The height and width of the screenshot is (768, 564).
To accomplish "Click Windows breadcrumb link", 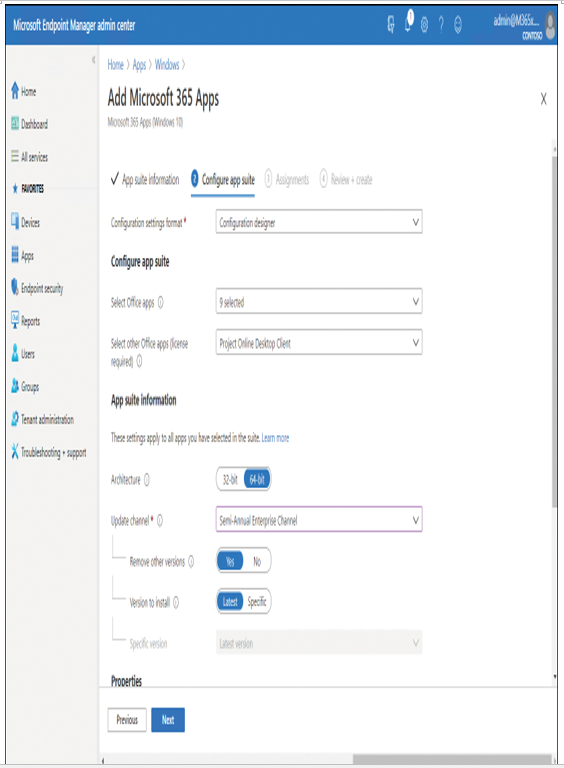I will pos(167,65).
